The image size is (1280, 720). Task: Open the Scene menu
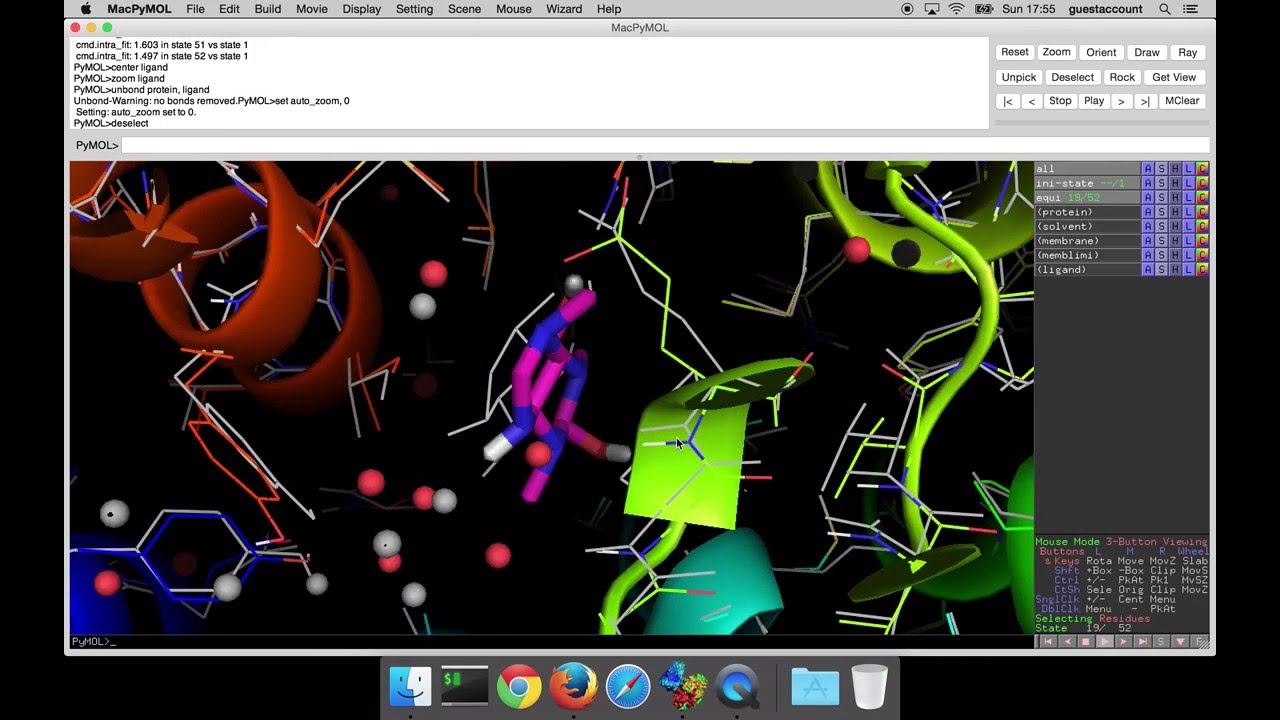[x=464, y=9]
